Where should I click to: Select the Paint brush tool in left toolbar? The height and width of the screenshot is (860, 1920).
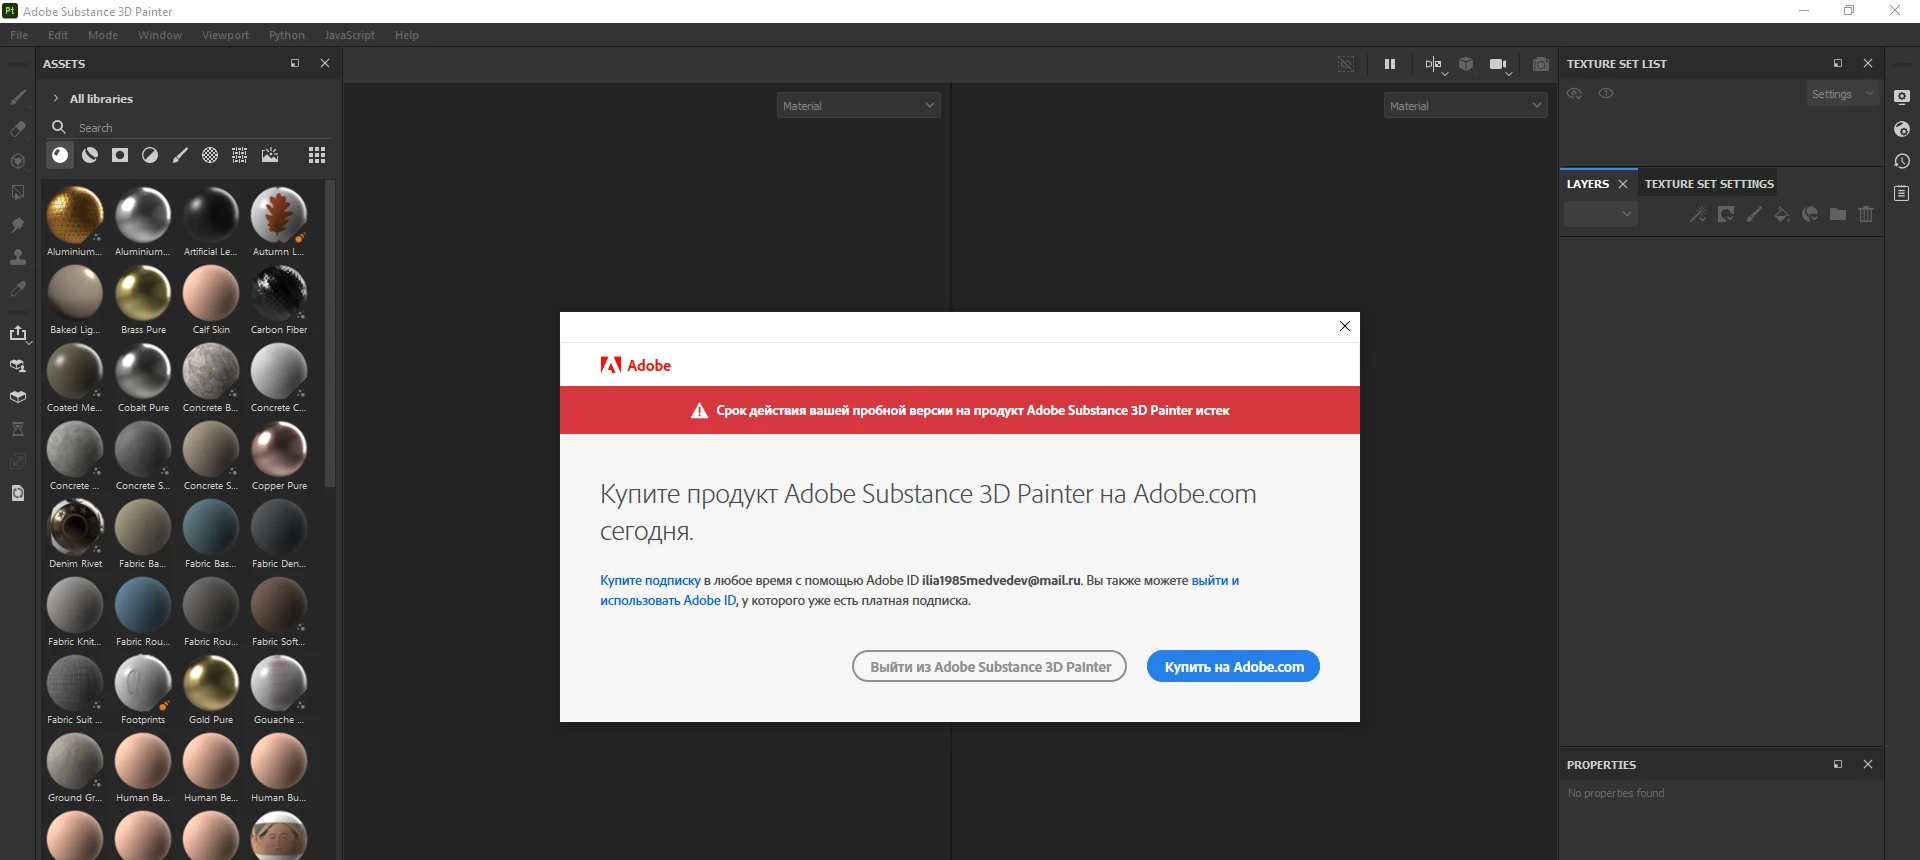pos(18,97)
